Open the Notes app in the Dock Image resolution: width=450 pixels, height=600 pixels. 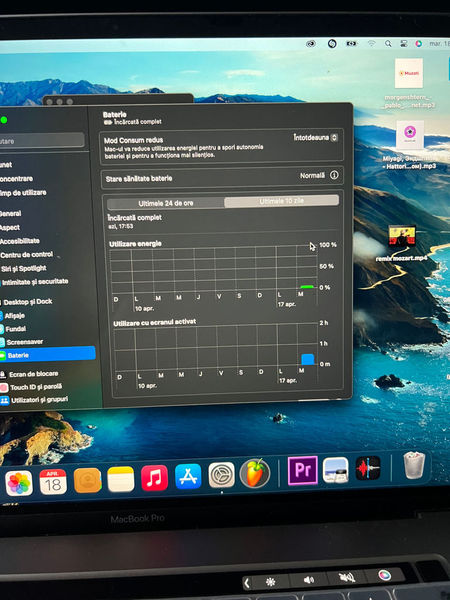[x=121, y=479]
